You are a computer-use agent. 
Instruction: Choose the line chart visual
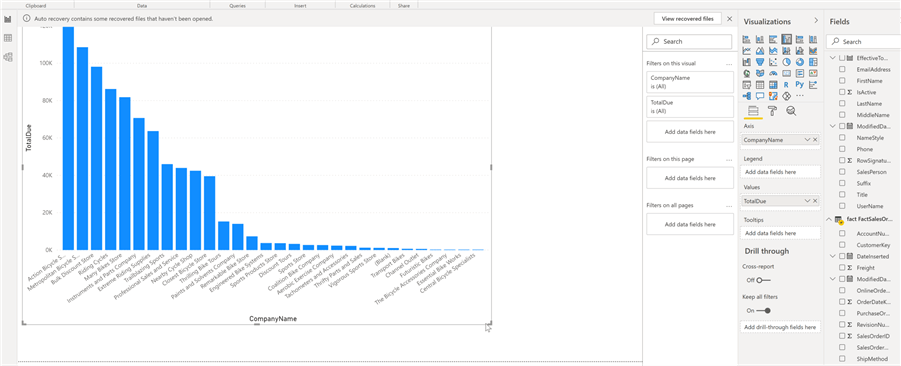point(746,50)
